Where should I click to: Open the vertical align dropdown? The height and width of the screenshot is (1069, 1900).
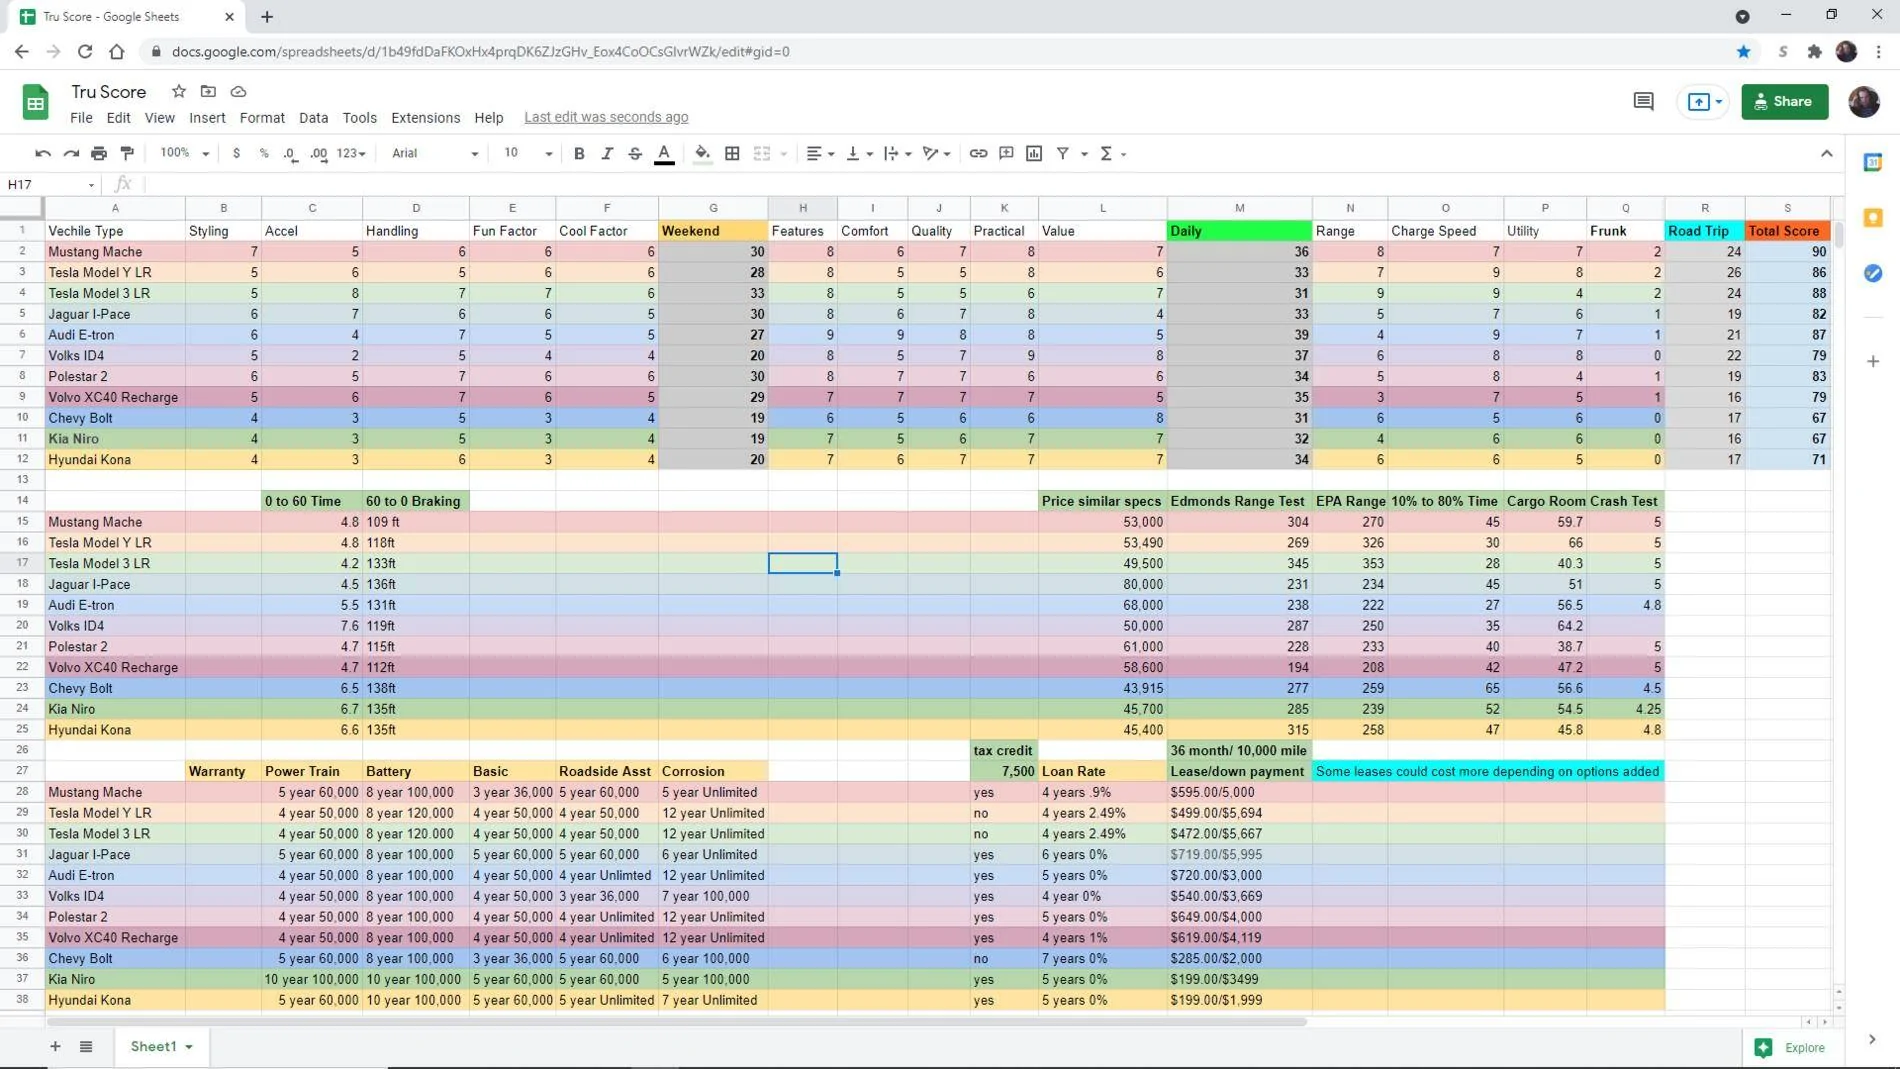pos(859,153)
